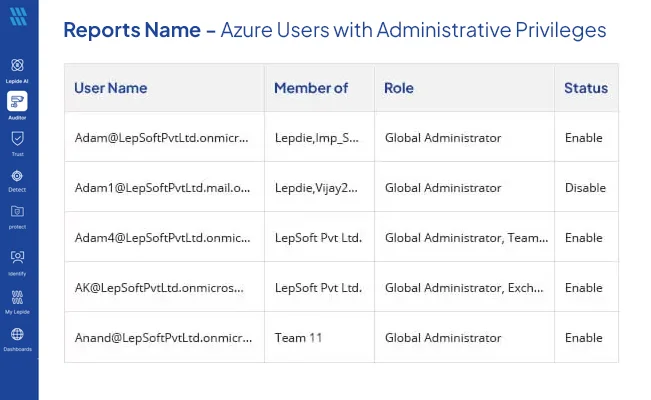Click the Team 11 member cell
This screenshot has width=651, height=400.
(319, 337)
